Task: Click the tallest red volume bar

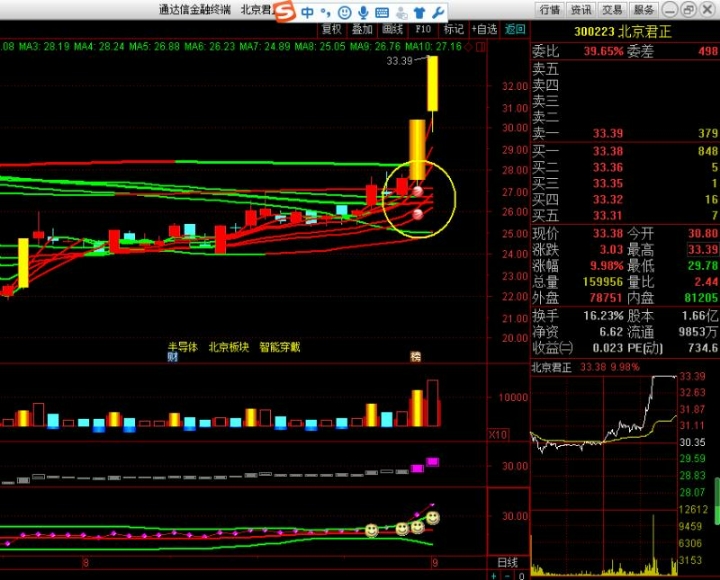Action: point(433,403)
